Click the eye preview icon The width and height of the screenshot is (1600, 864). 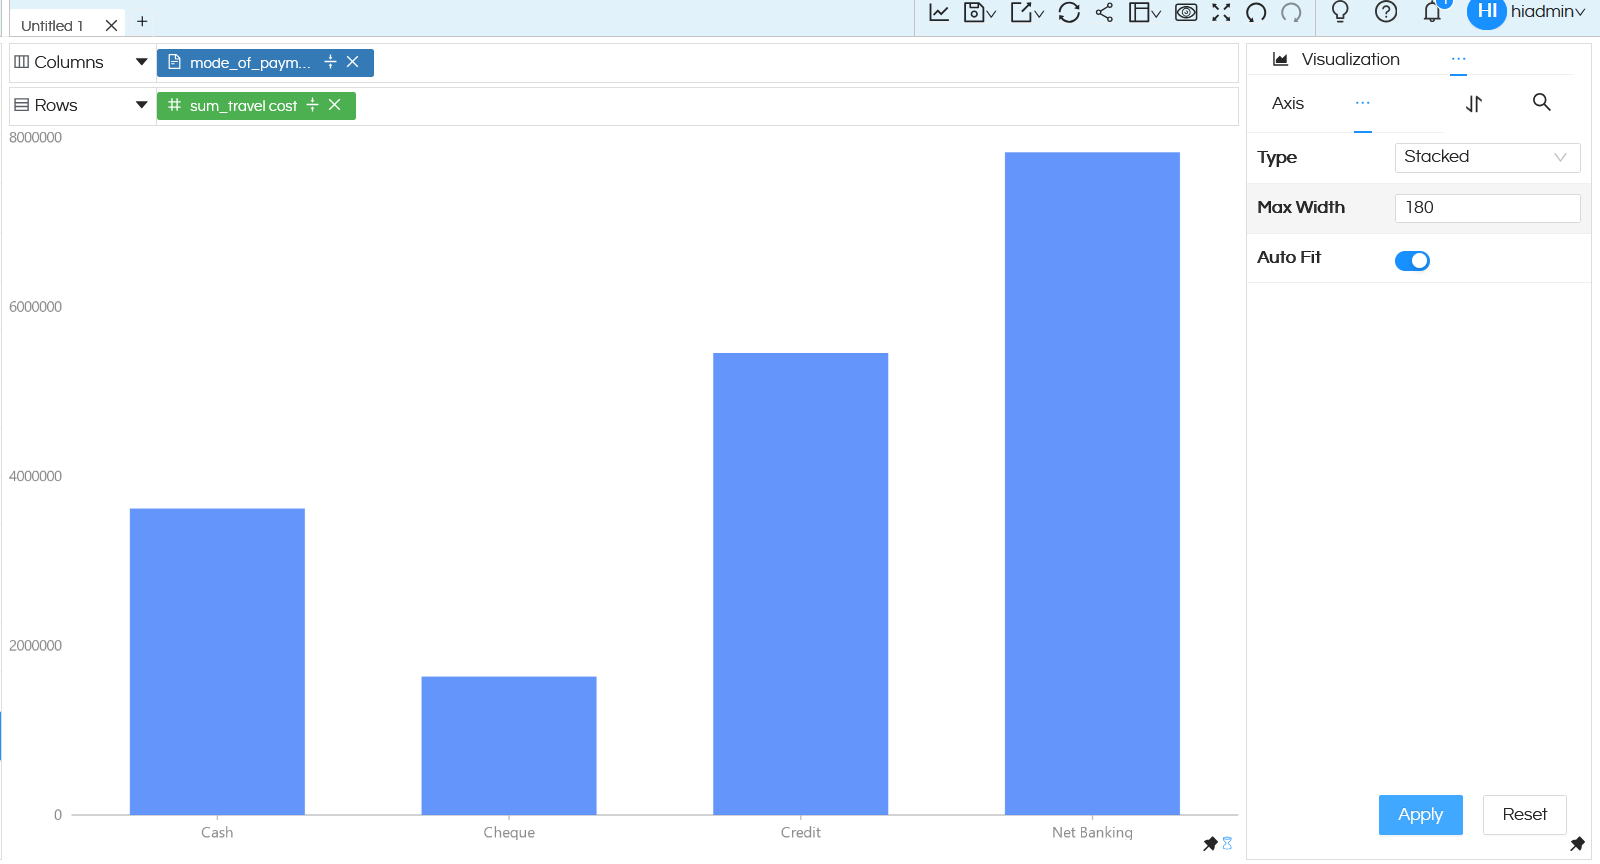[x=1186, y=12]
